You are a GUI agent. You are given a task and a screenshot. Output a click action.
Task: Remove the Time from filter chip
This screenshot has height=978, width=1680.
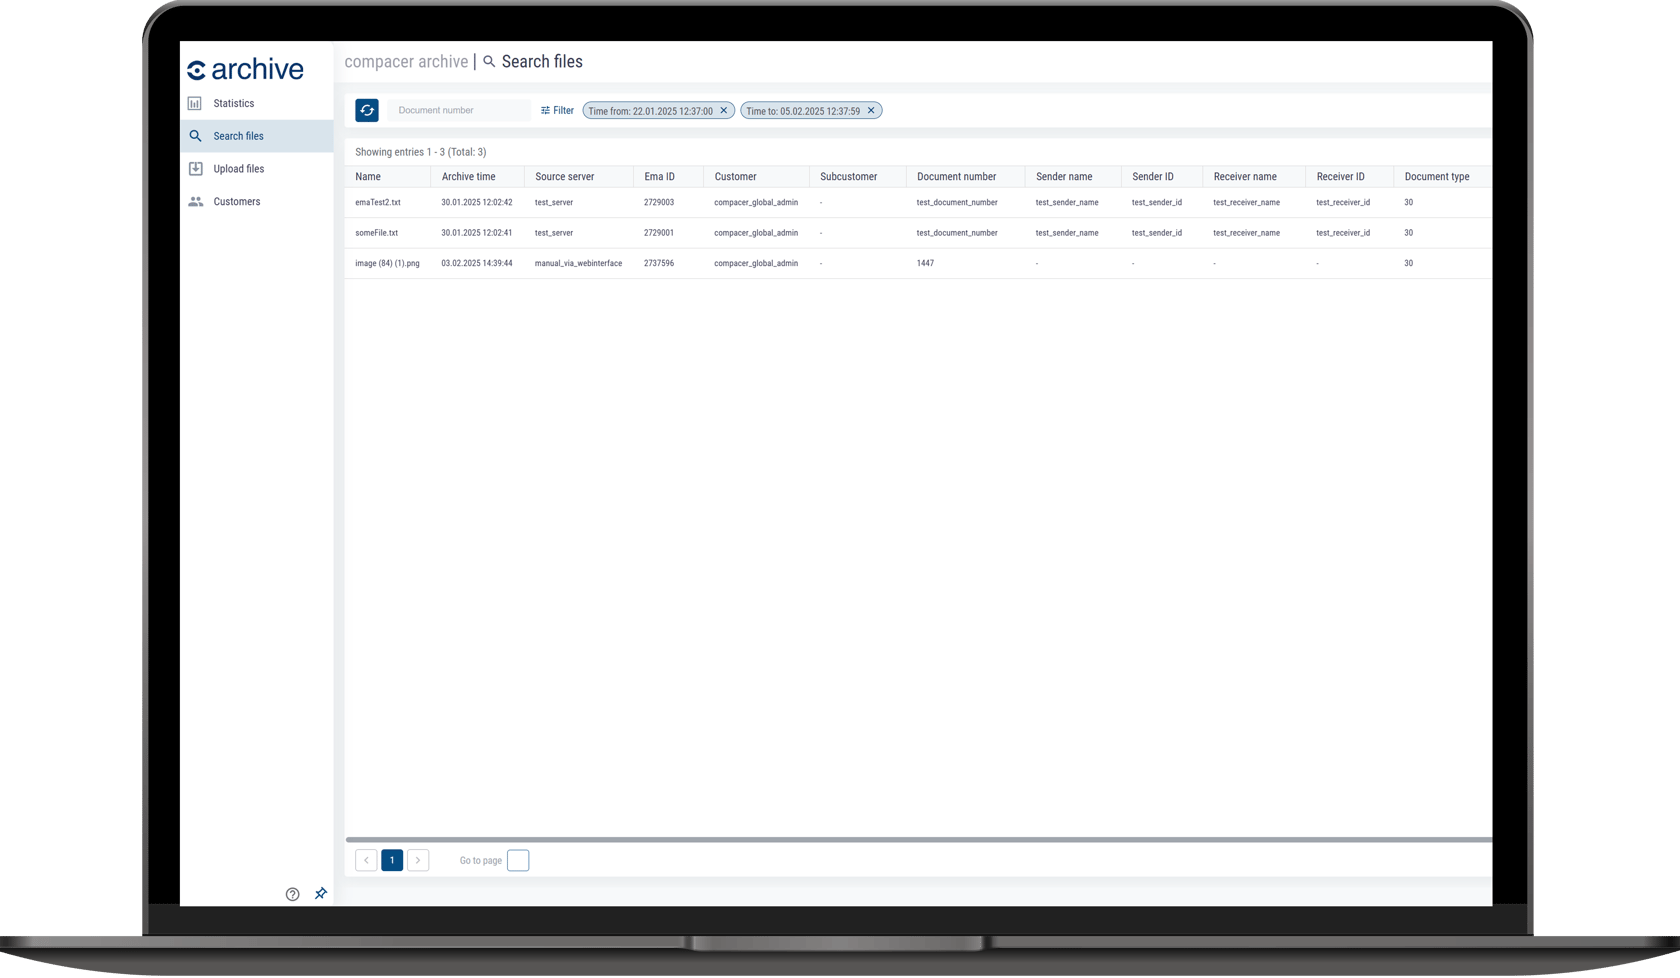[x=724, y=111]
